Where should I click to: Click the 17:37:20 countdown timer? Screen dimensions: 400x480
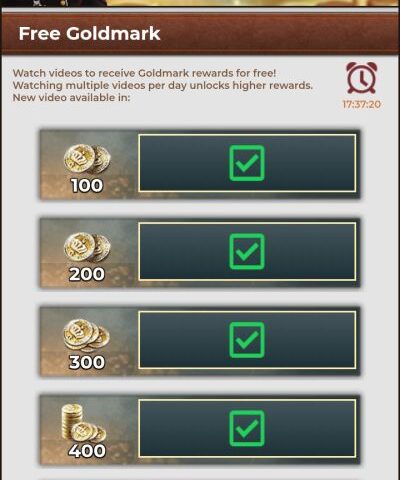(362, 104)
